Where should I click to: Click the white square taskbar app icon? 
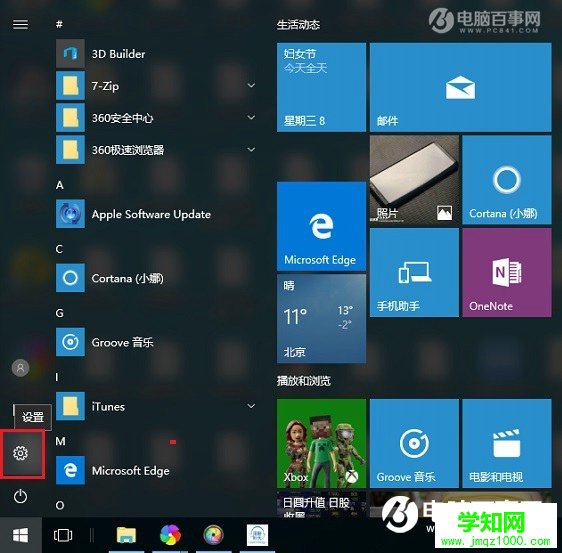pyautogui.click(x=257, y=535)
